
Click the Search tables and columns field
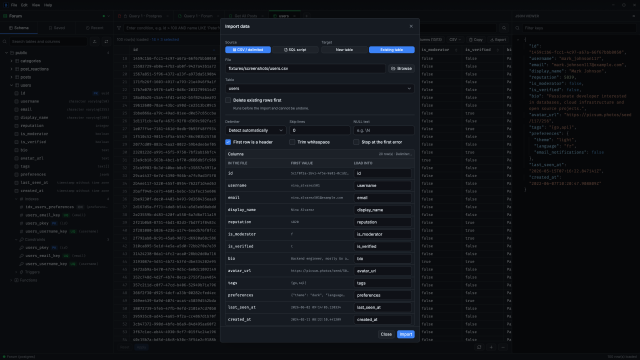point(48,42)
